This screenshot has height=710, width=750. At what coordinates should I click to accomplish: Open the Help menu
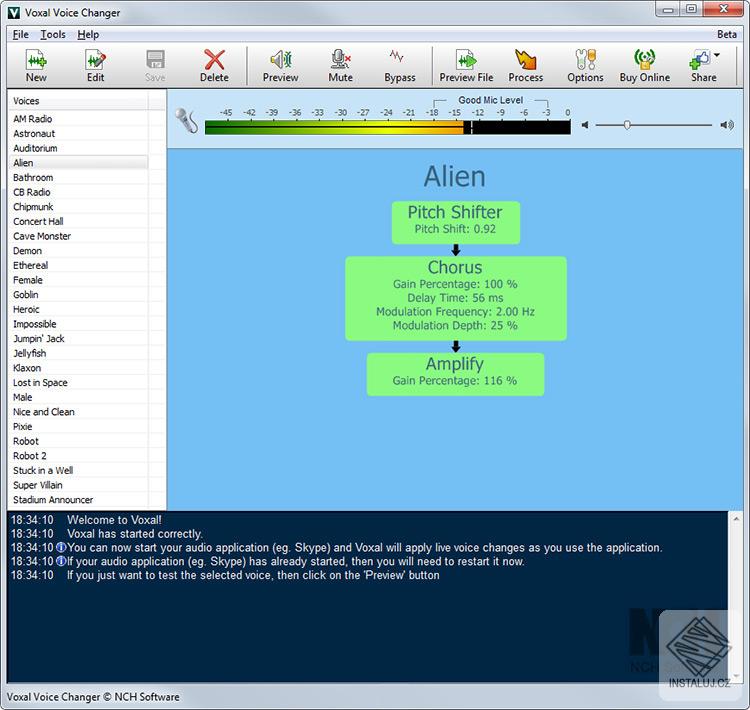click(x=88, y=34)
